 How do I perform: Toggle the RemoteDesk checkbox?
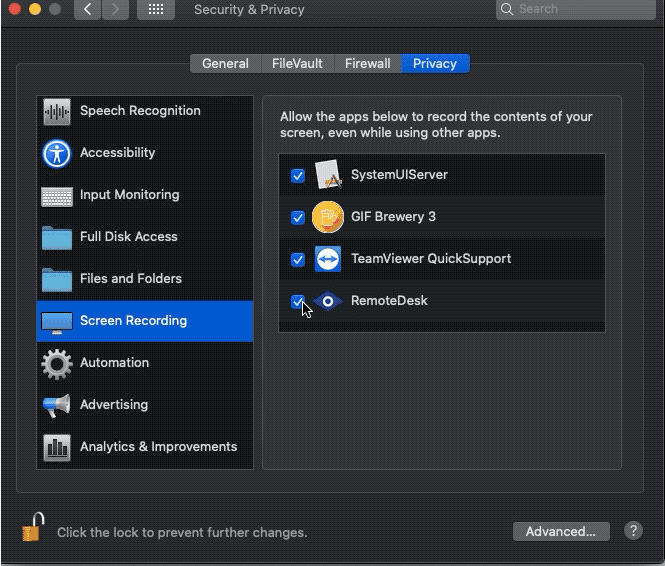click(x=298, y=301)
